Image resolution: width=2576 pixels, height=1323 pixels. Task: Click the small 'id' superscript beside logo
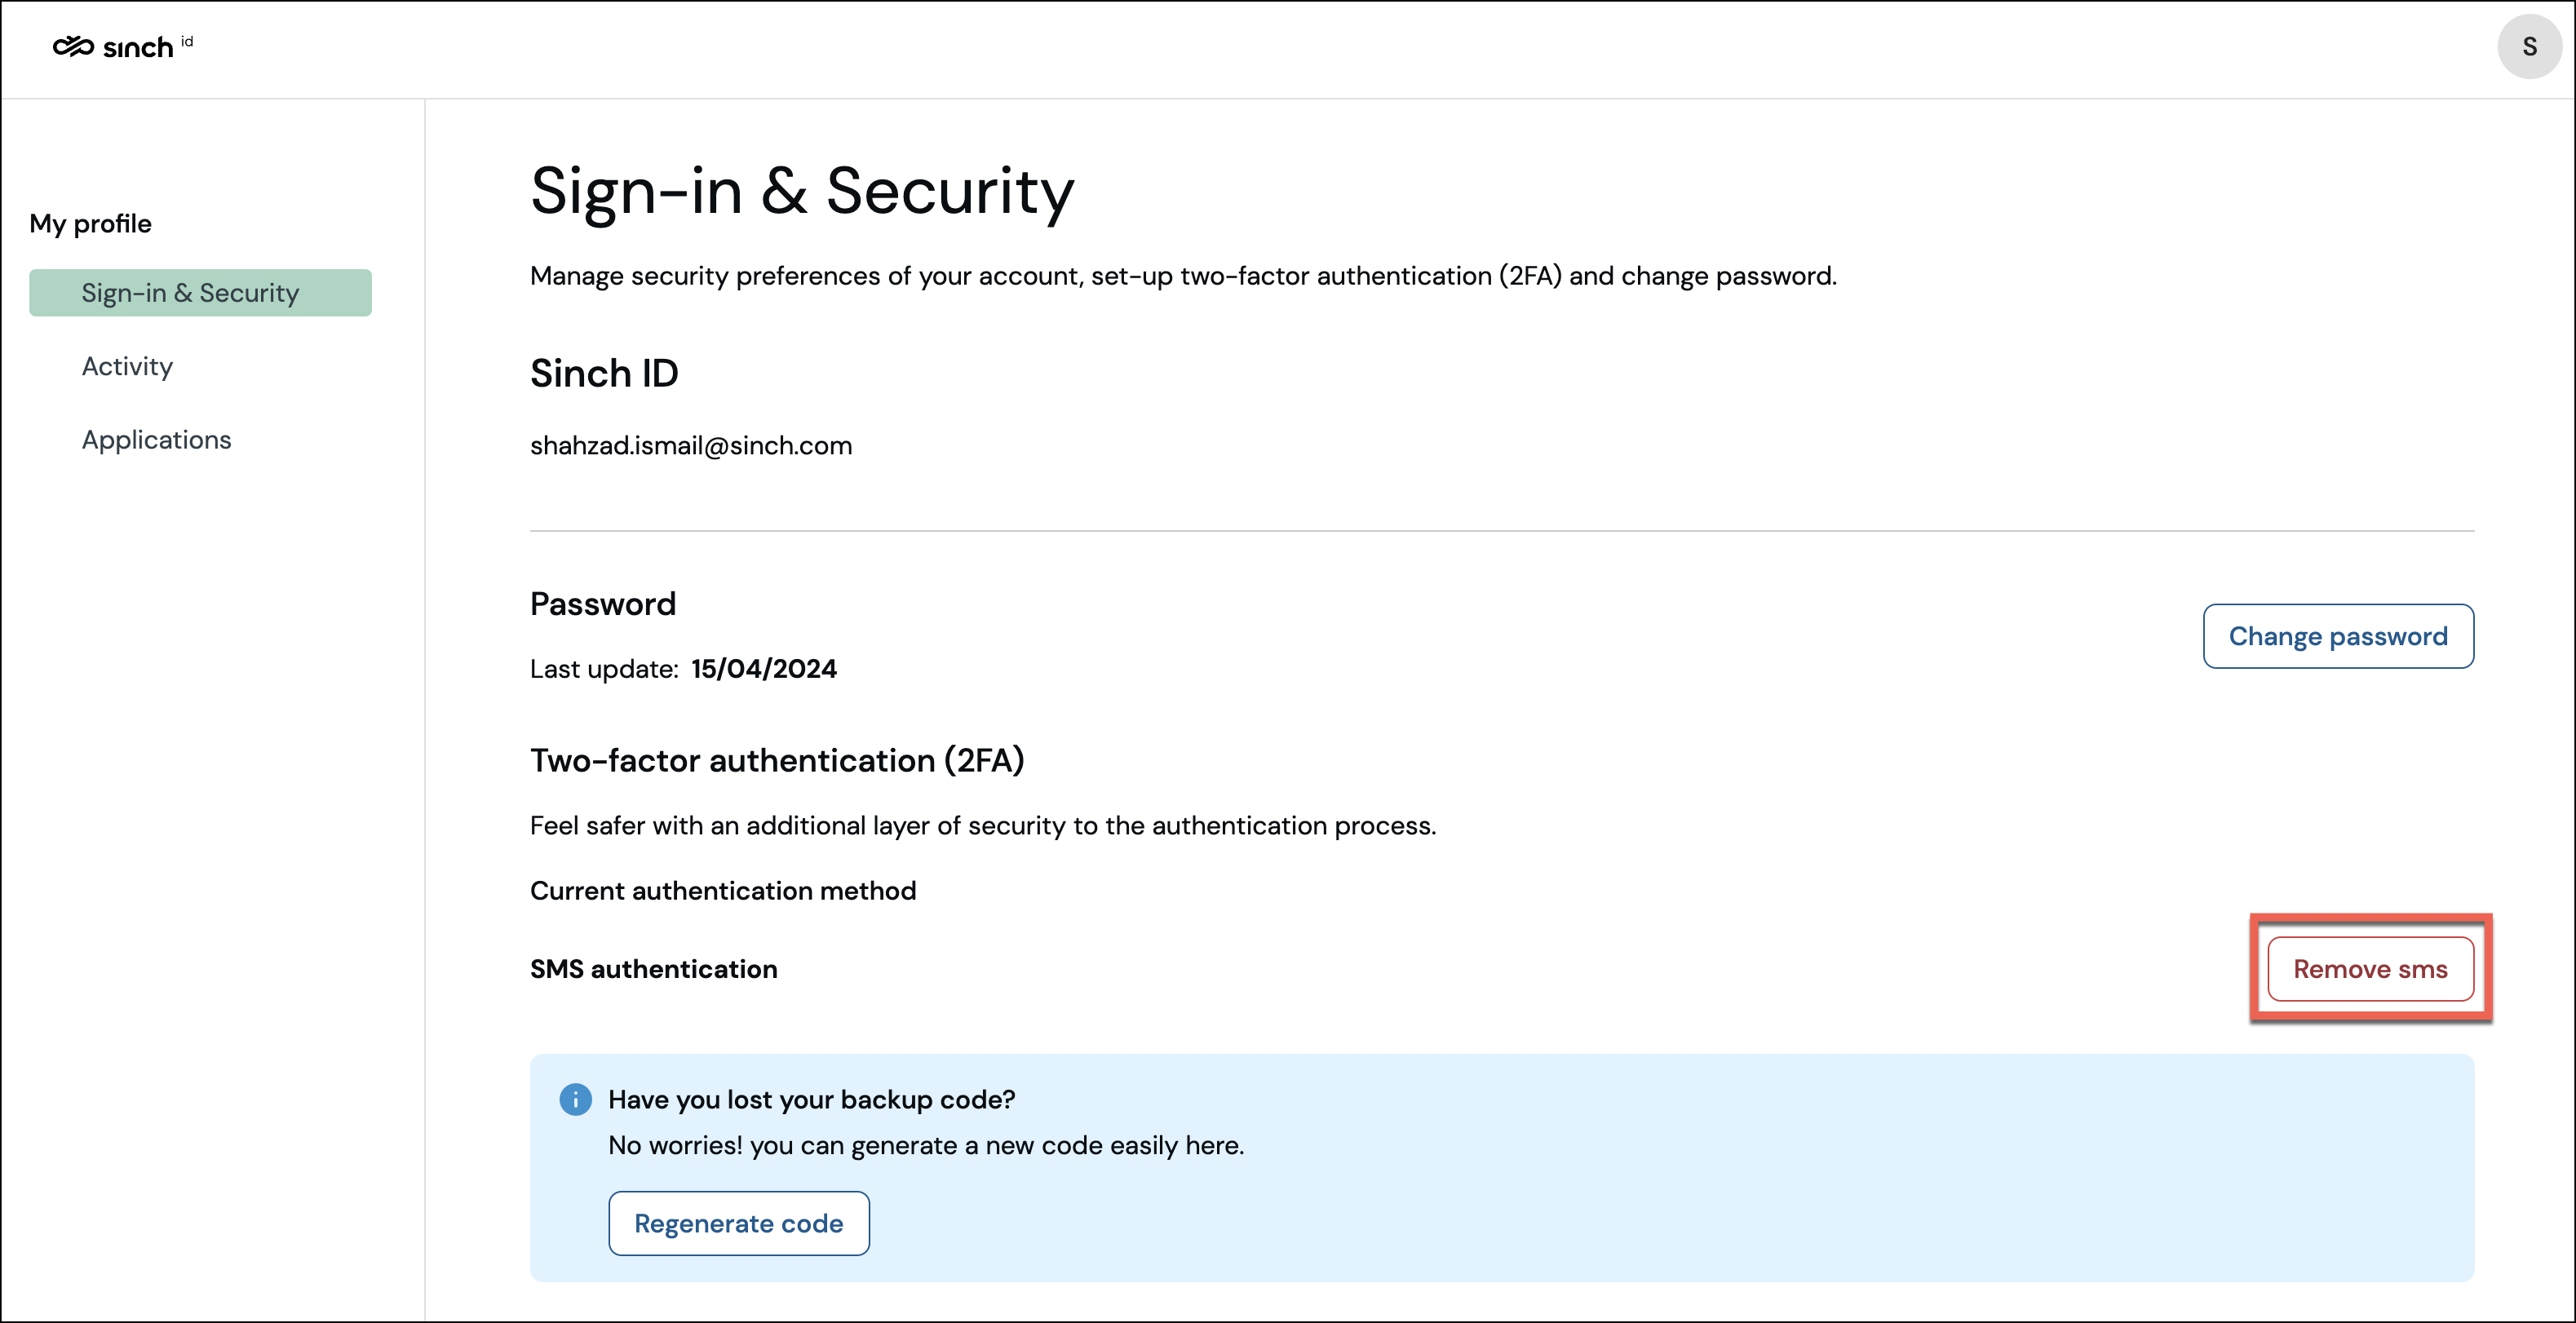click(187, 41)
